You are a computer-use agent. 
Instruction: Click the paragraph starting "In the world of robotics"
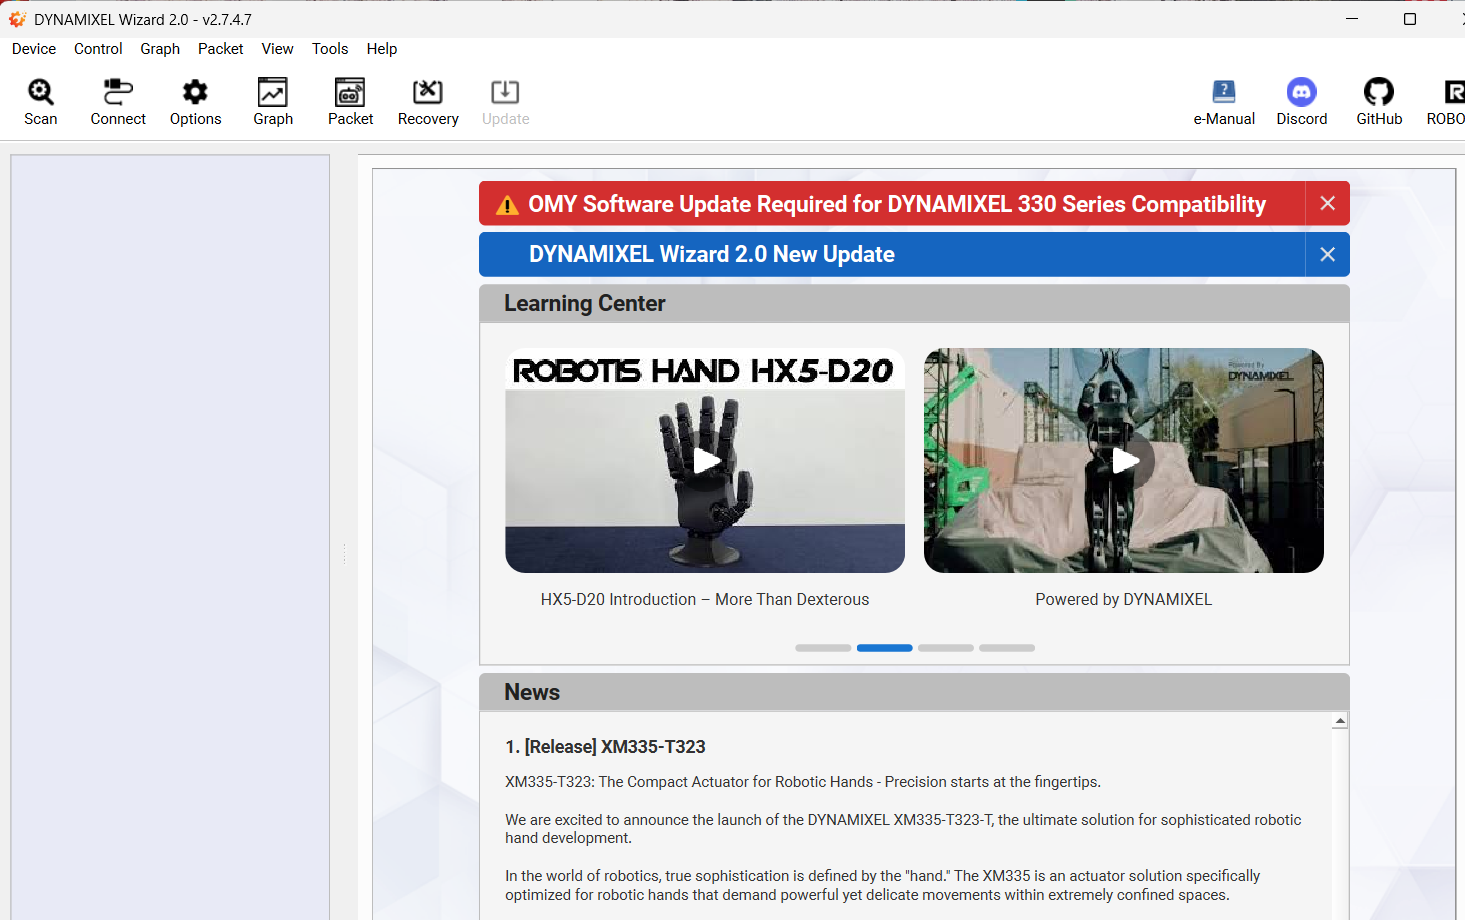click(x=882, y=886)
